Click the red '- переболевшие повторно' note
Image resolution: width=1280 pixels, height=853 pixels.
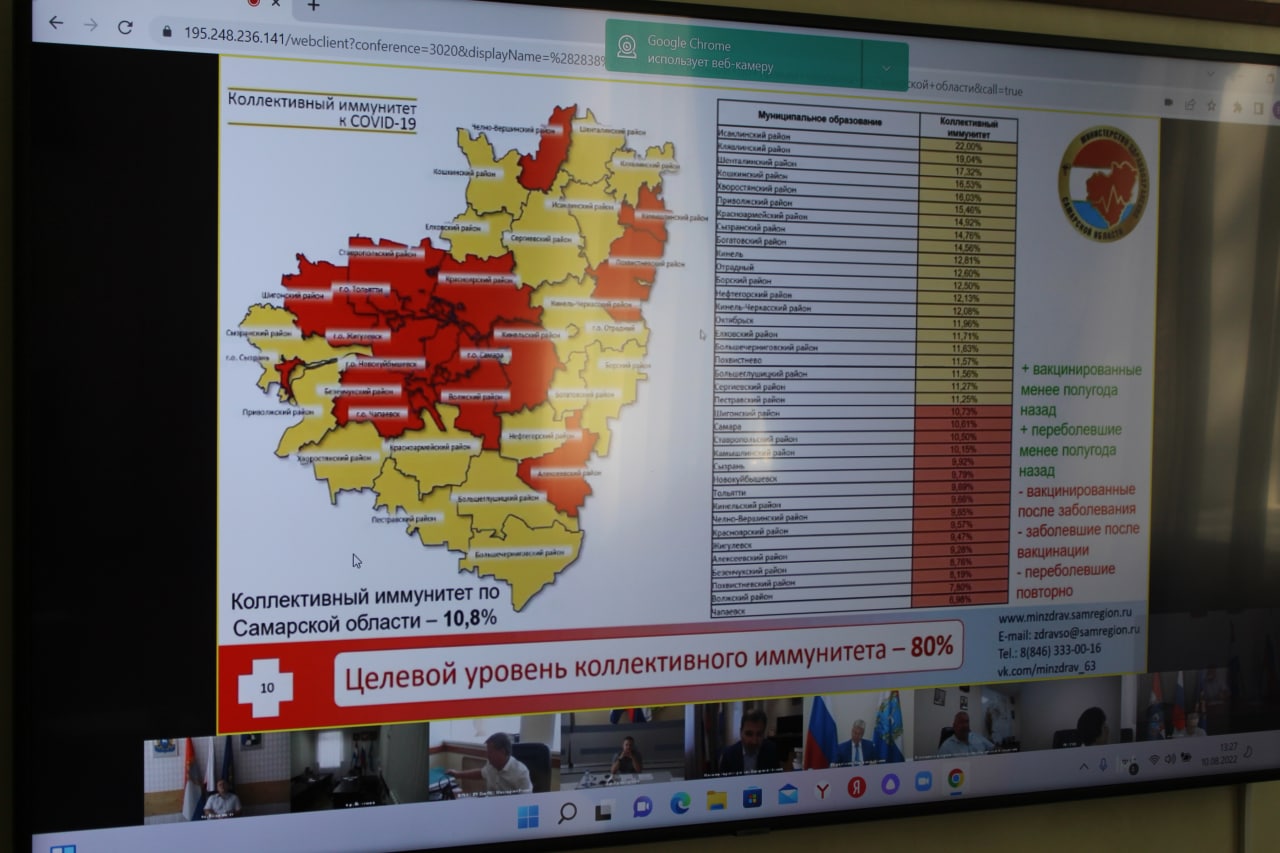[1064, 581]
